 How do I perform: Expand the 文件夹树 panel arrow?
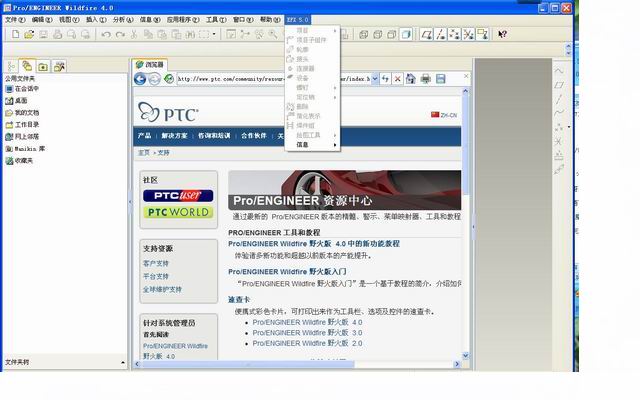click(123, 362)
